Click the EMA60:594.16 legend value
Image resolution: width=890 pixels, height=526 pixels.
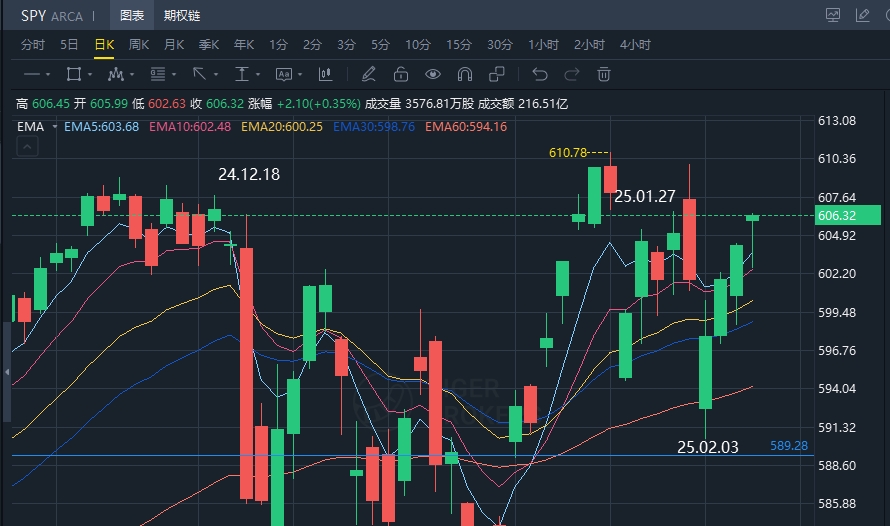tap(466, 127)
